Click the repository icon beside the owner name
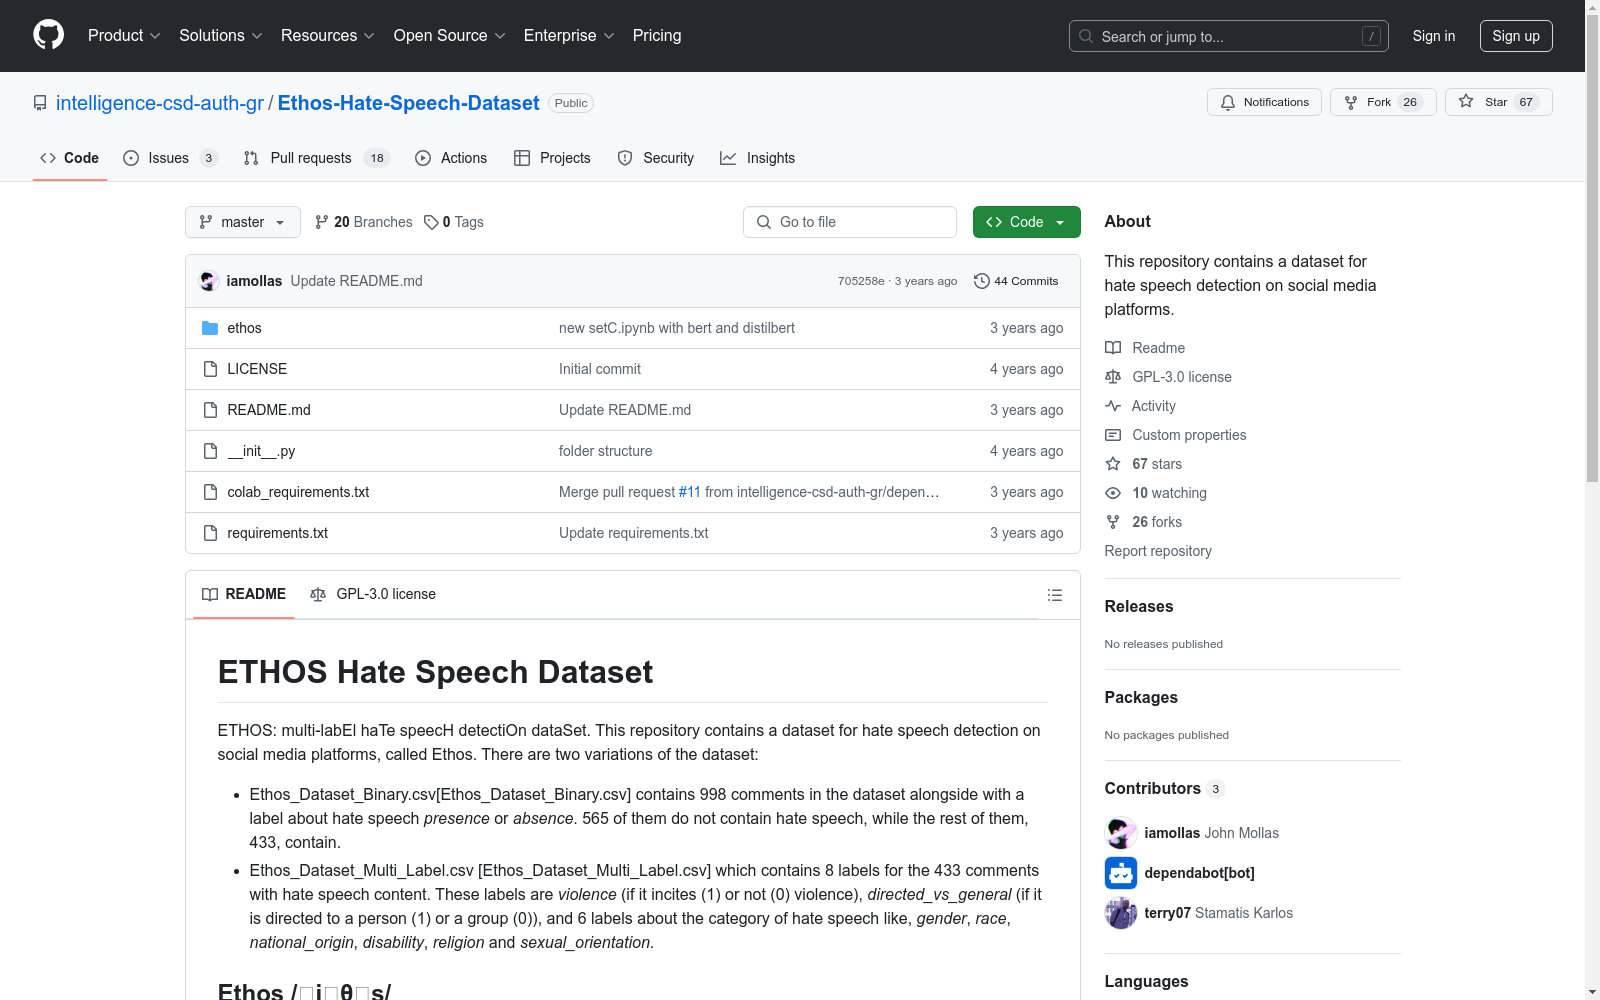The image size is (1600, 1000). coord(40,103)
